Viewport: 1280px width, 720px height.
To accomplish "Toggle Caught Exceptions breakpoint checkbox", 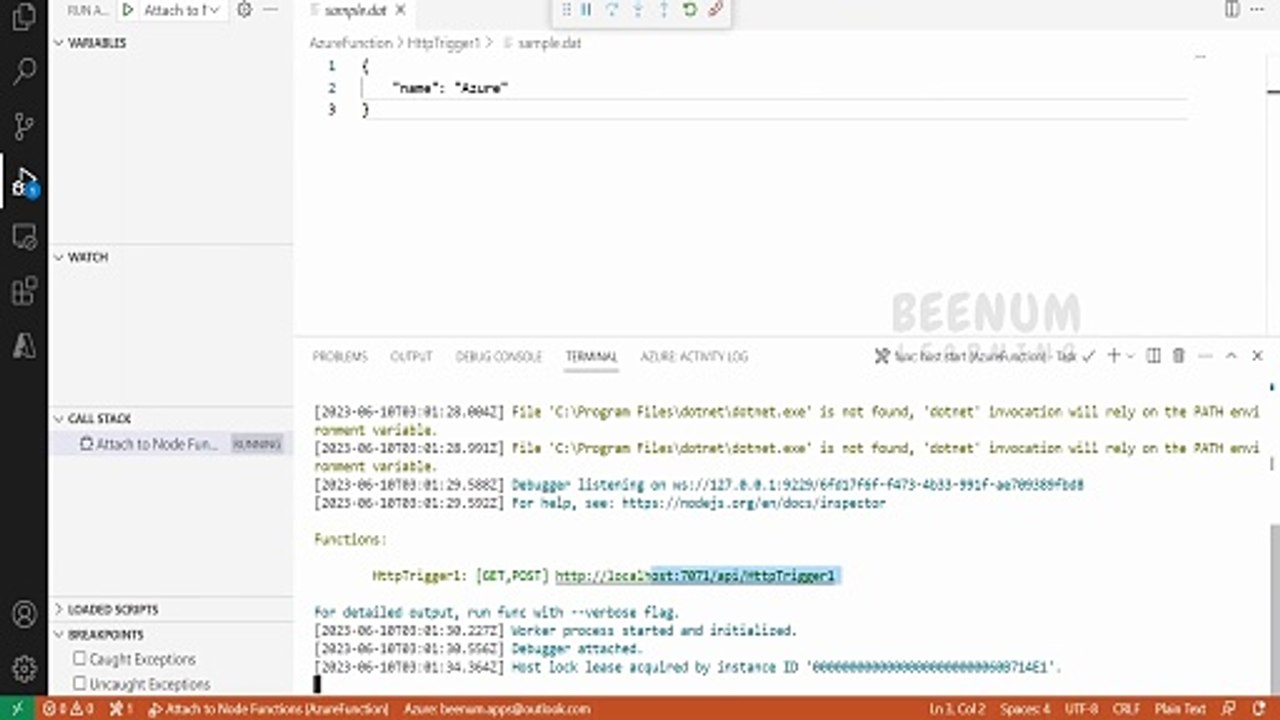I will [80, 658].
